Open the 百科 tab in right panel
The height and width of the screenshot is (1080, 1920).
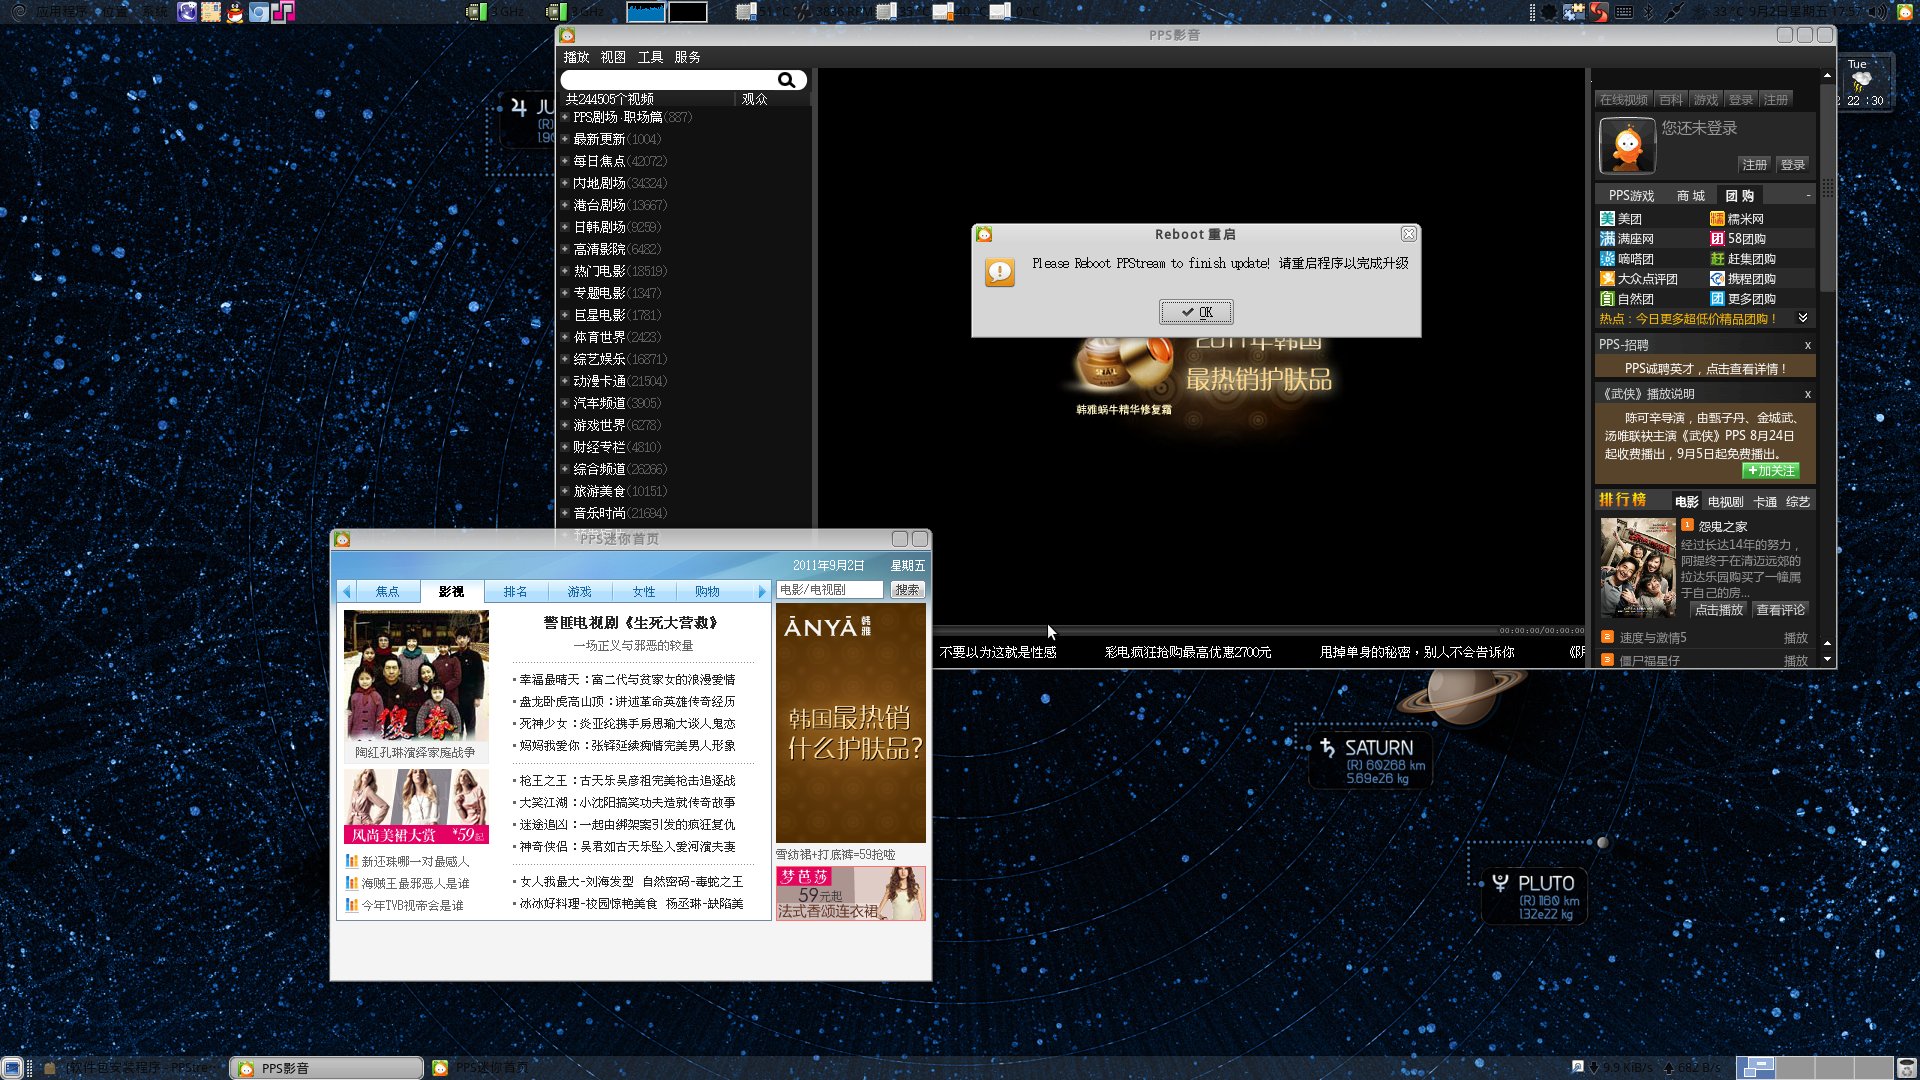pos(1670,100)
